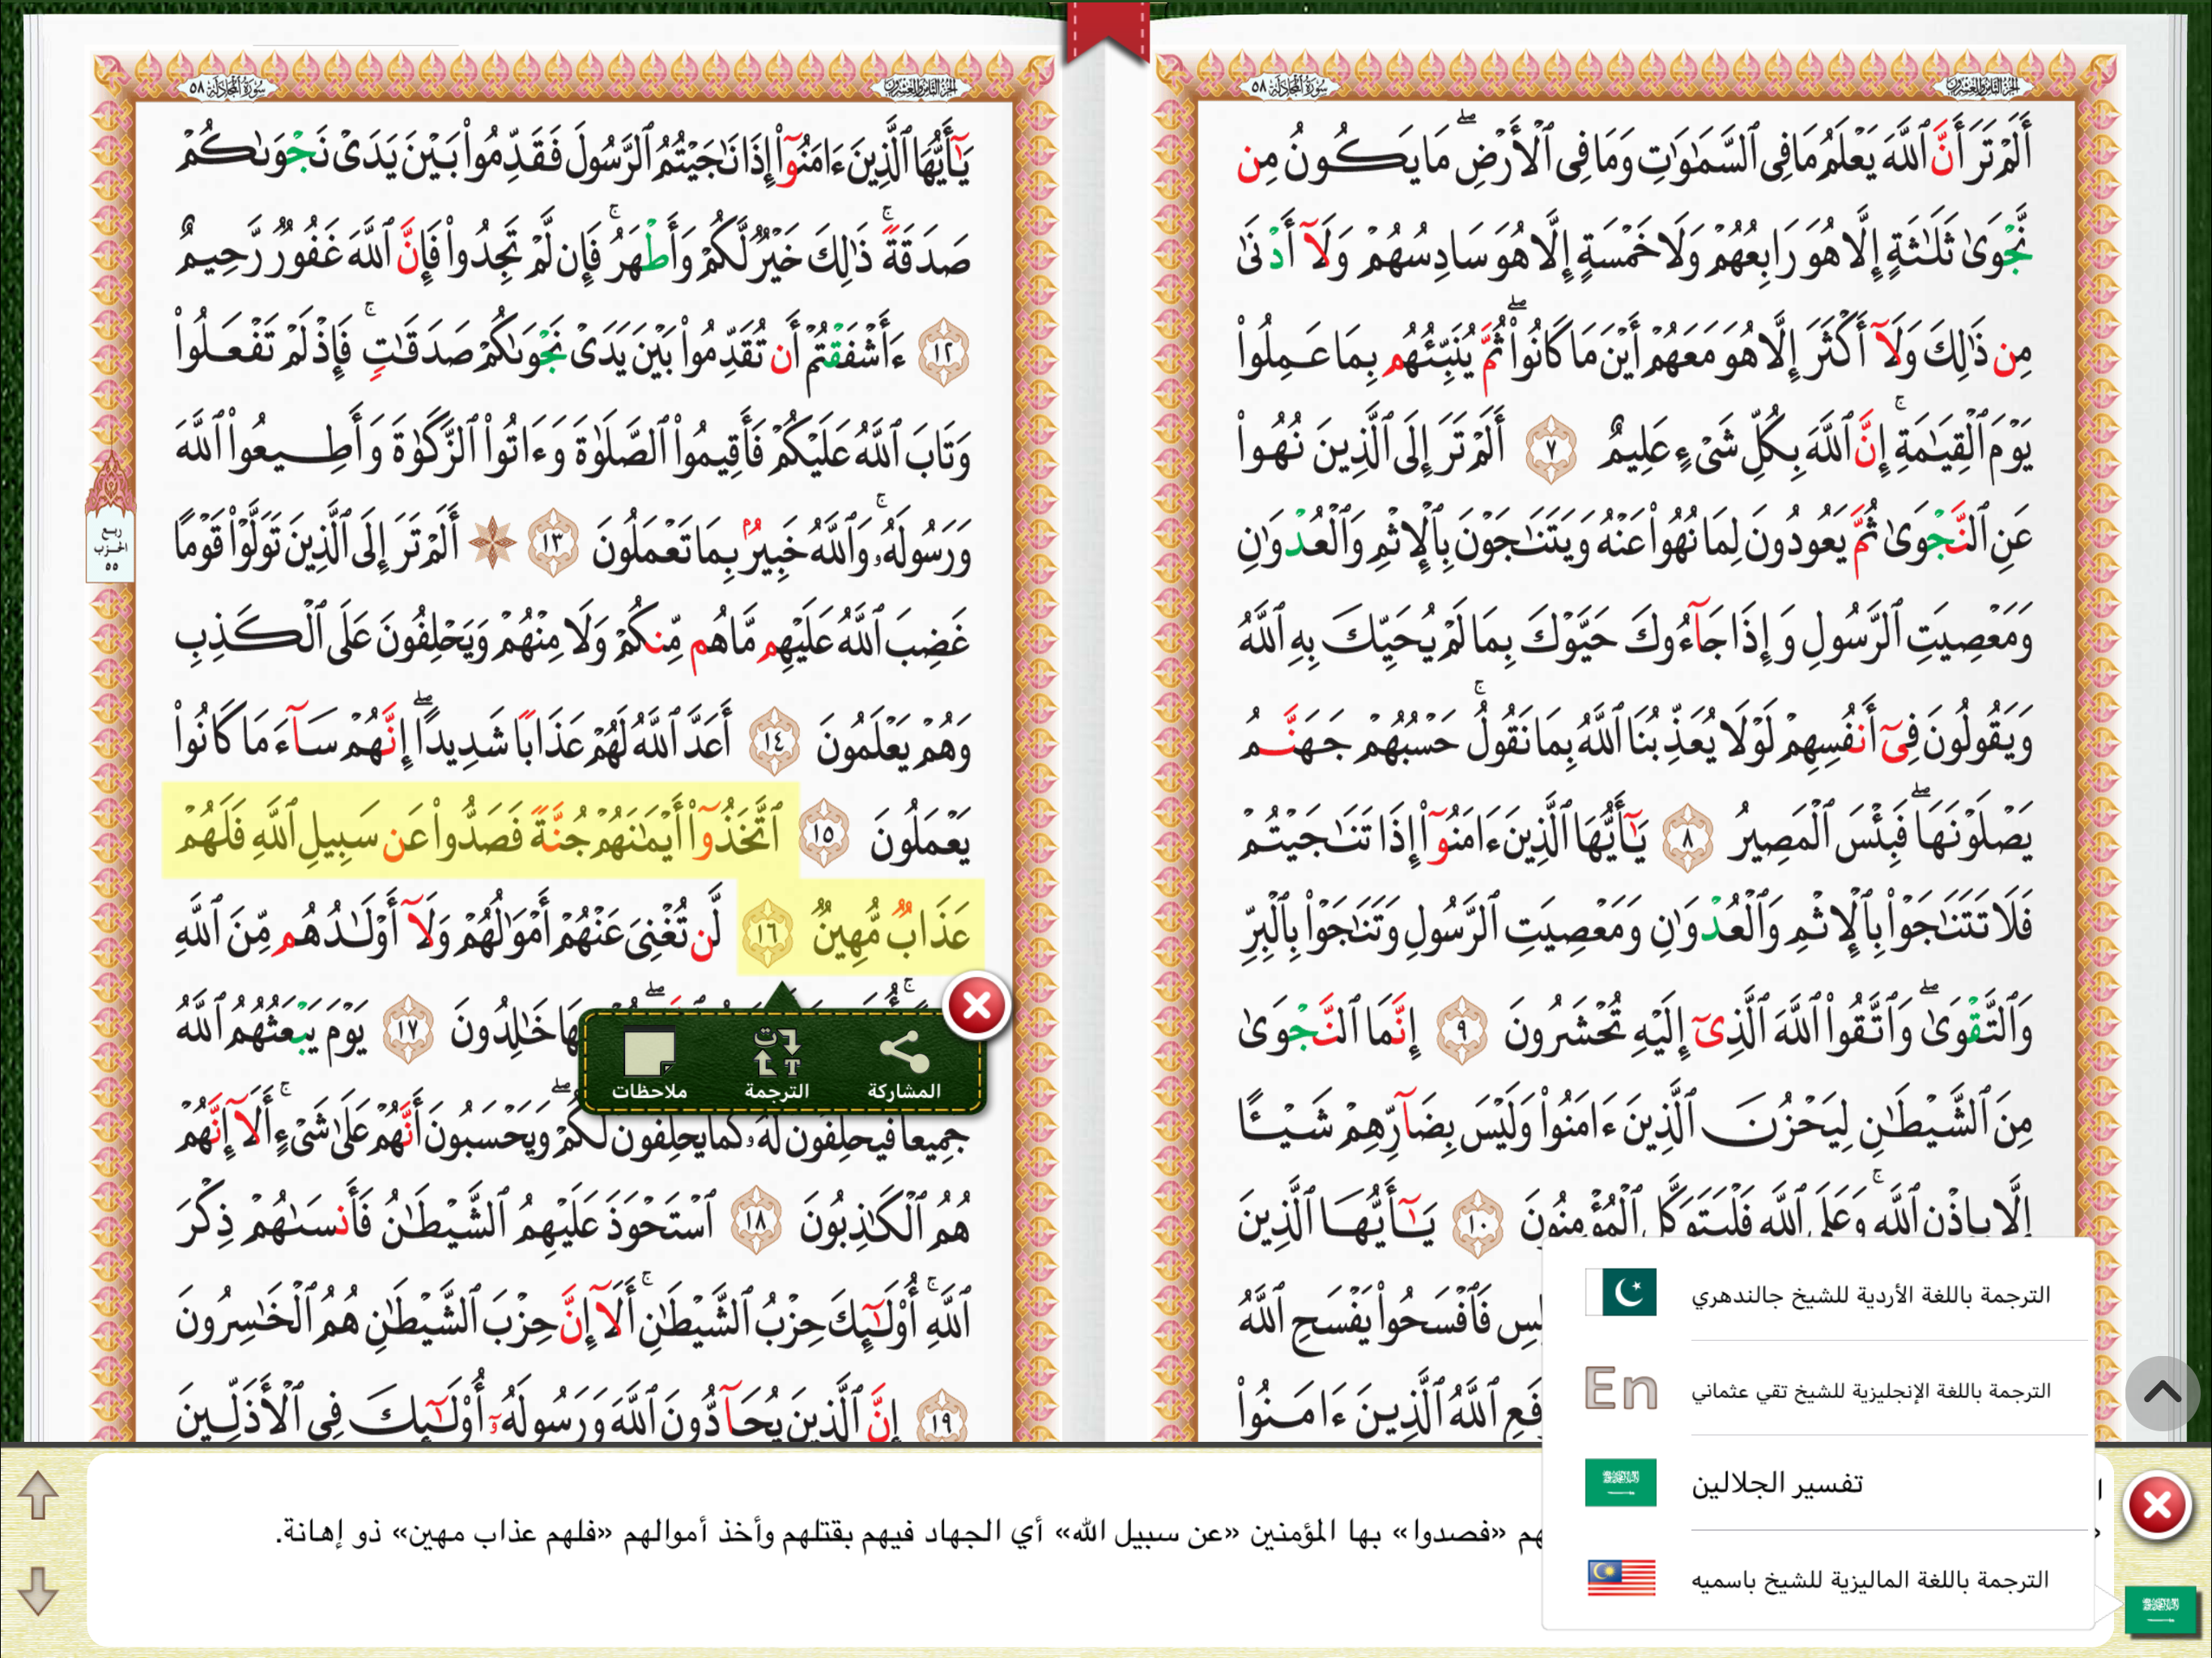Screen dimensions: 2212x1658
Task: Click the ربع الحزب ٥٥ margin marker
Action: coord(111,518)
